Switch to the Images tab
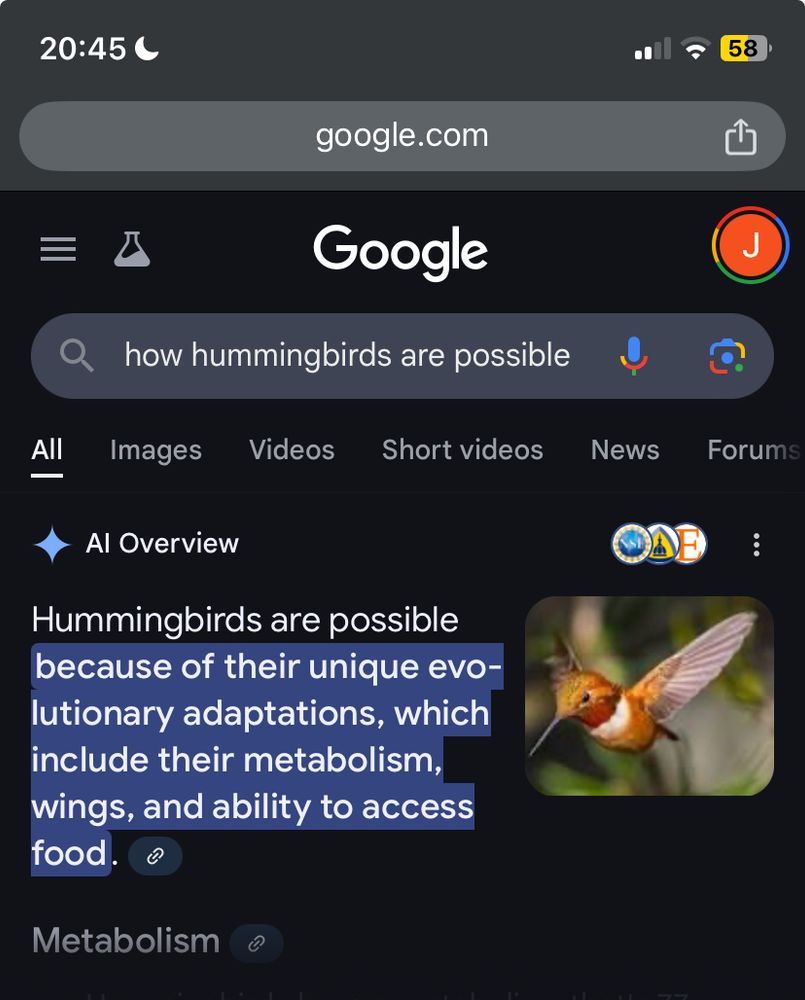 click(156, 450)
